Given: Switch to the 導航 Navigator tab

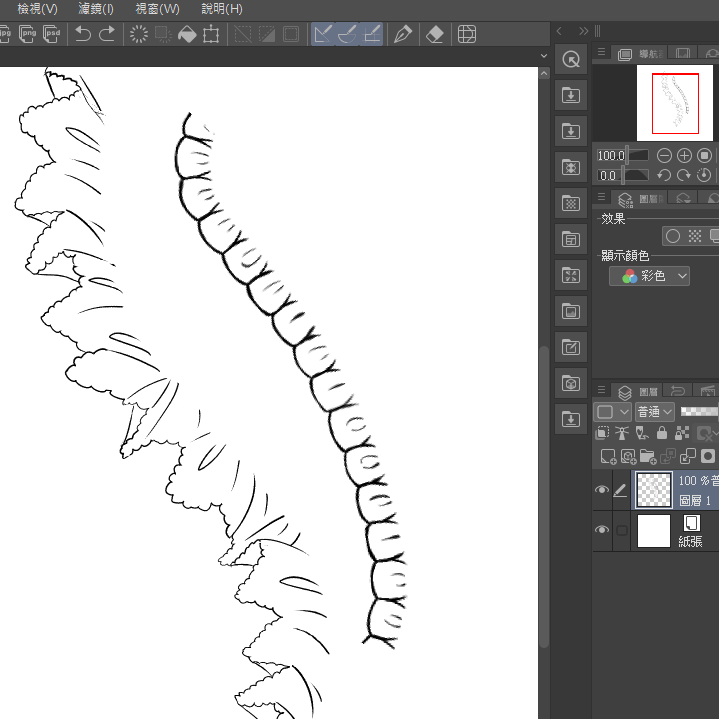Looking at the screenshot, I should pos(641,54).
